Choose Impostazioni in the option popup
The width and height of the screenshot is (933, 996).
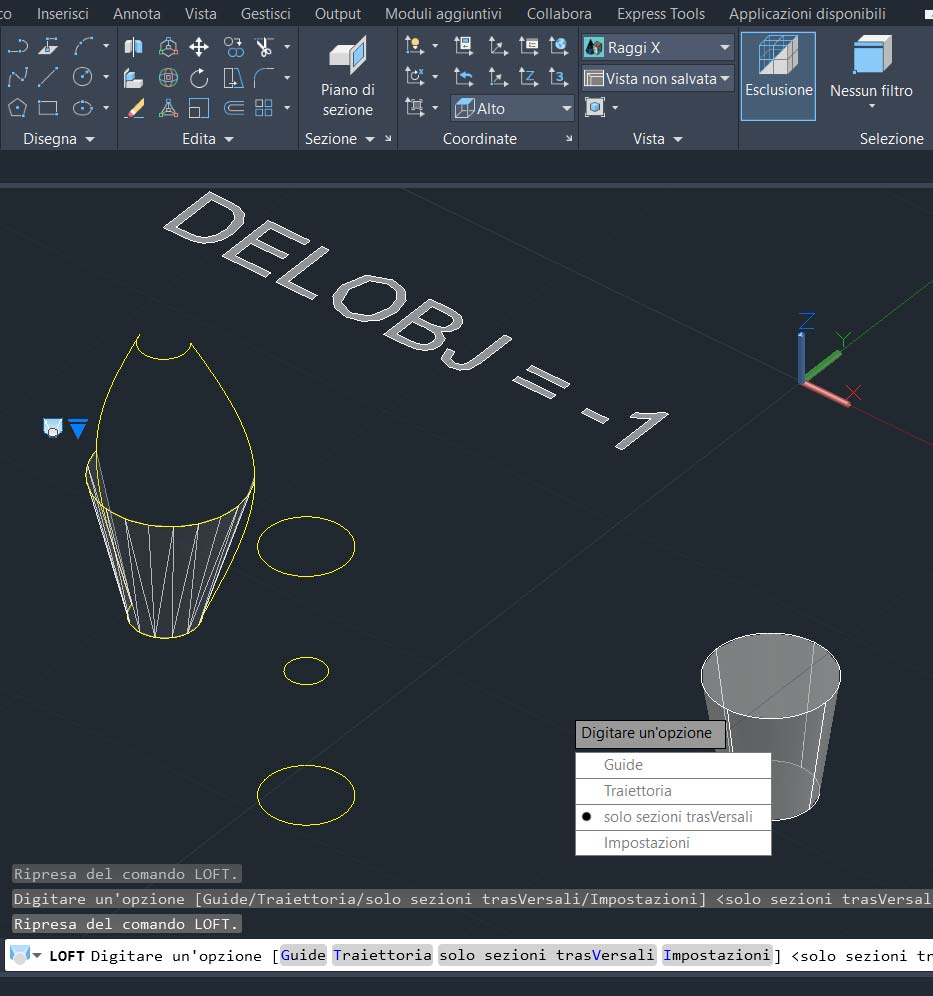coord(673,843)
